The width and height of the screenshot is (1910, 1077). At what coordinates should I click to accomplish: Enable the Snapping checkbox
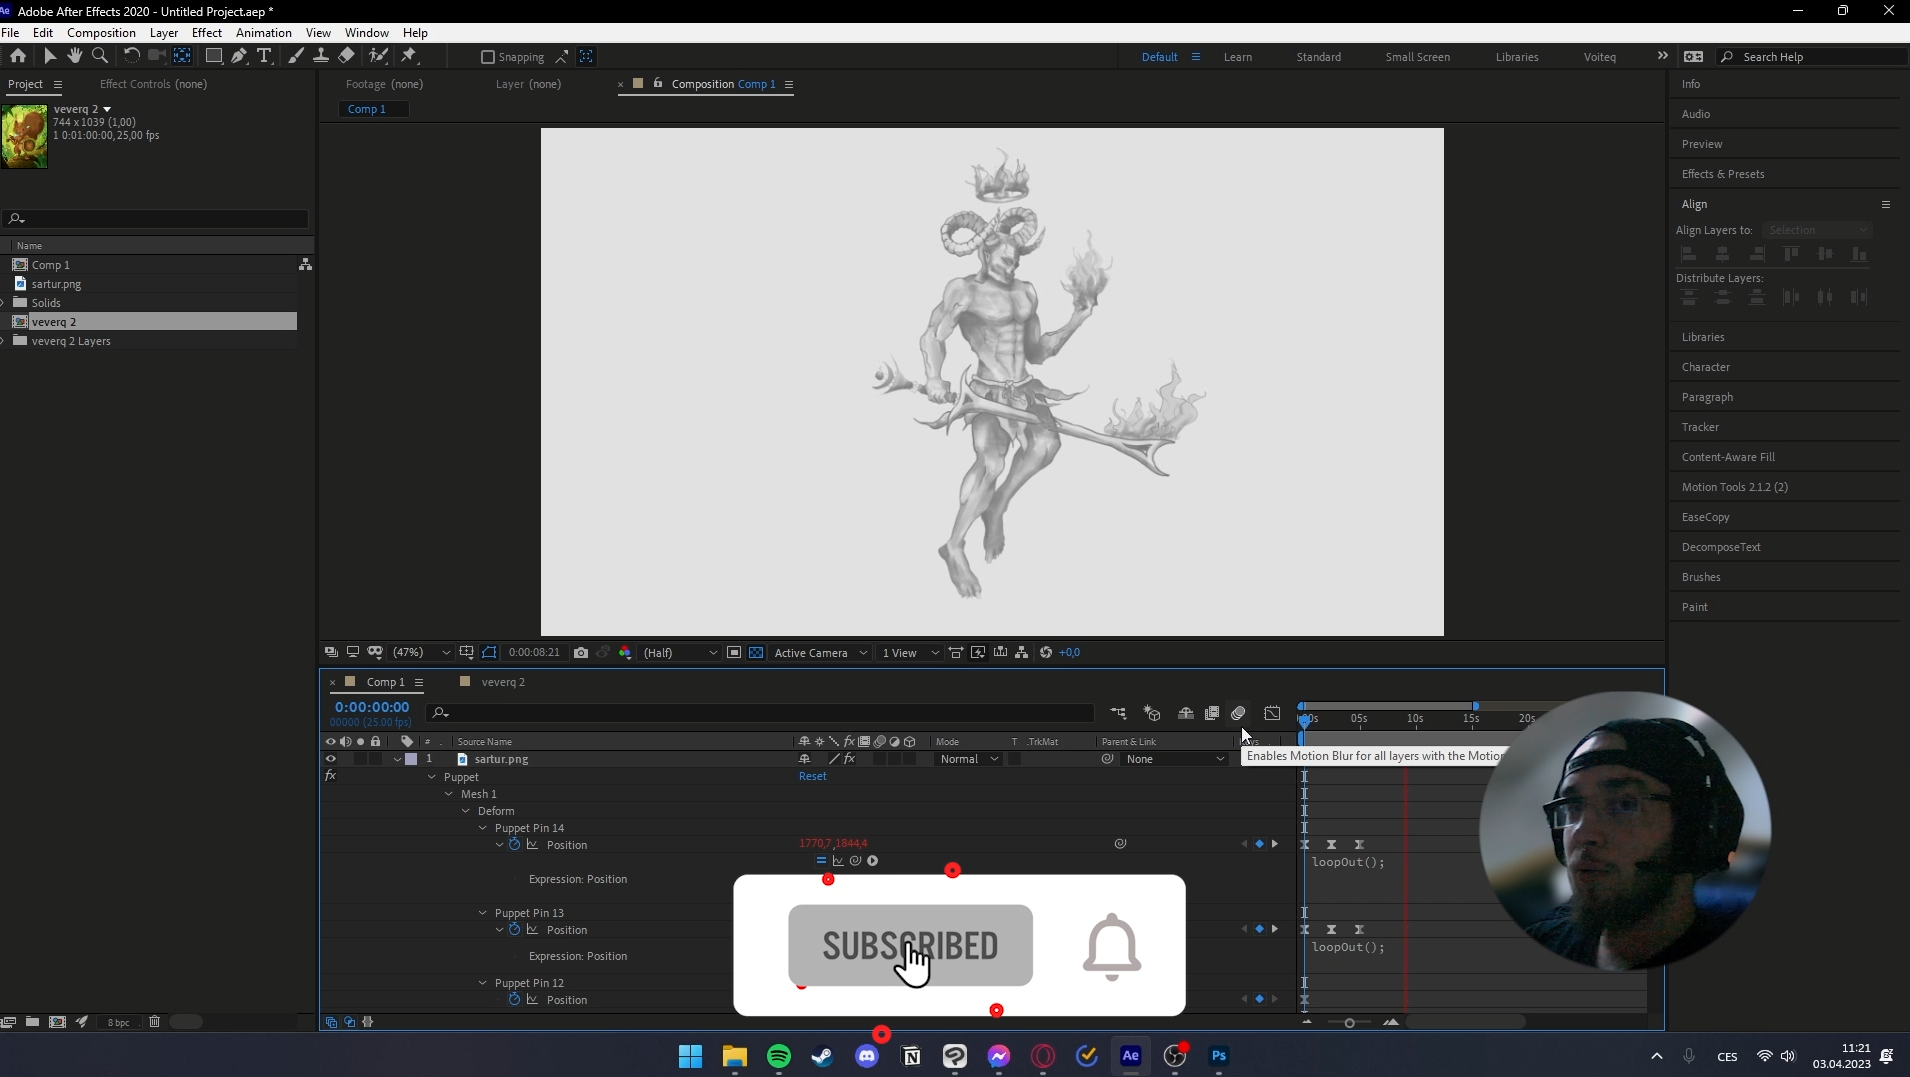(x=488, y=57)
